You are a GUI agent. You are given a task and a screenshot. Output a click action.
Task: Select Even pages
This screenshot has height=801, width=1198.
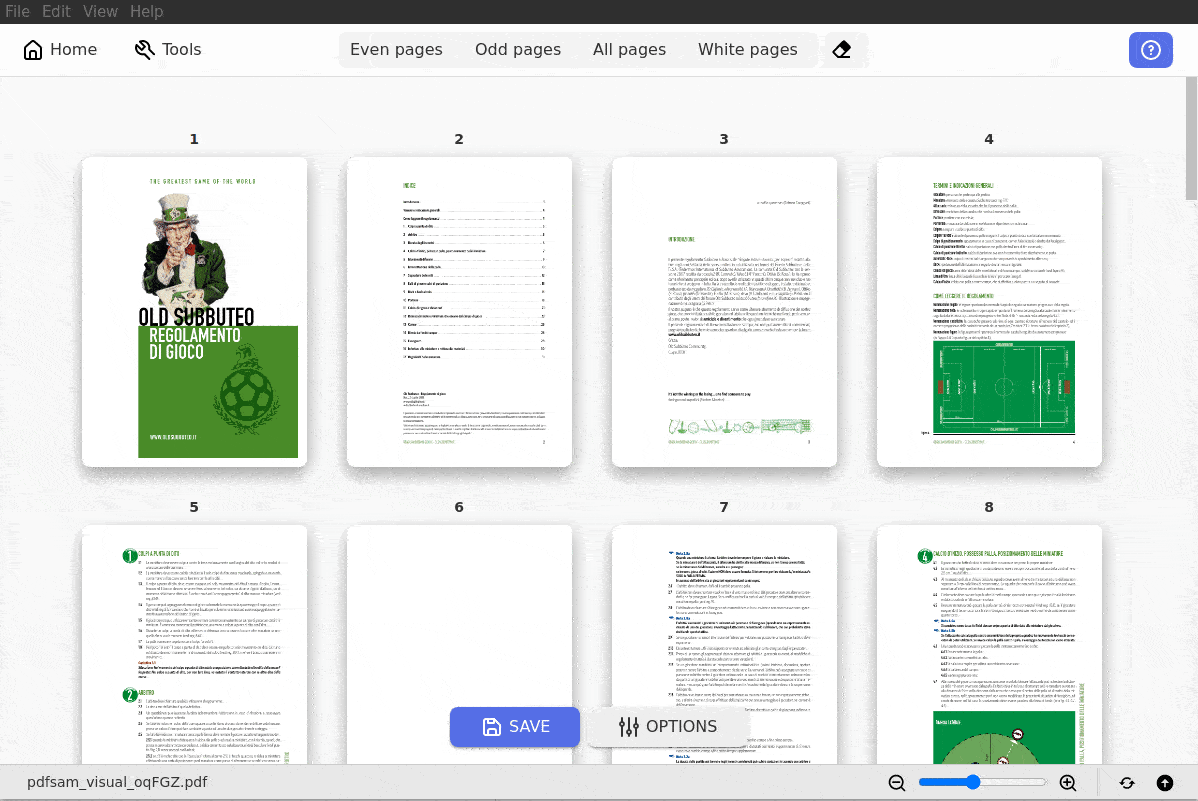(x=396, y=50)
